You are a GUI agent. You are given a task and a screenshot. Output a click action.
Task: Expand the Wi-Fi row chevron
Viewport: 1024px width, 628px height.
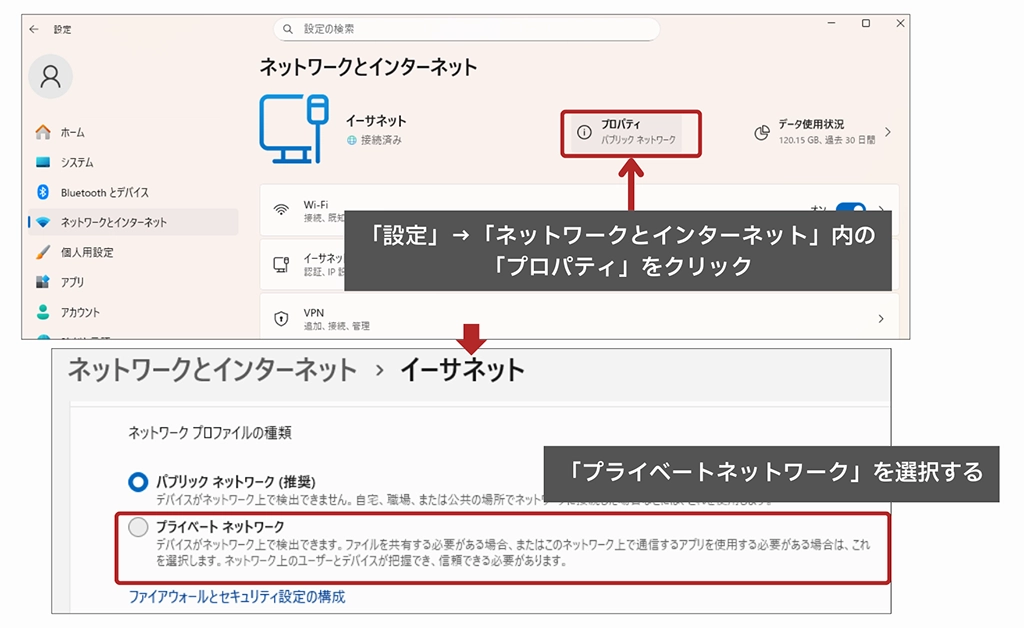[x=882, y=210]
